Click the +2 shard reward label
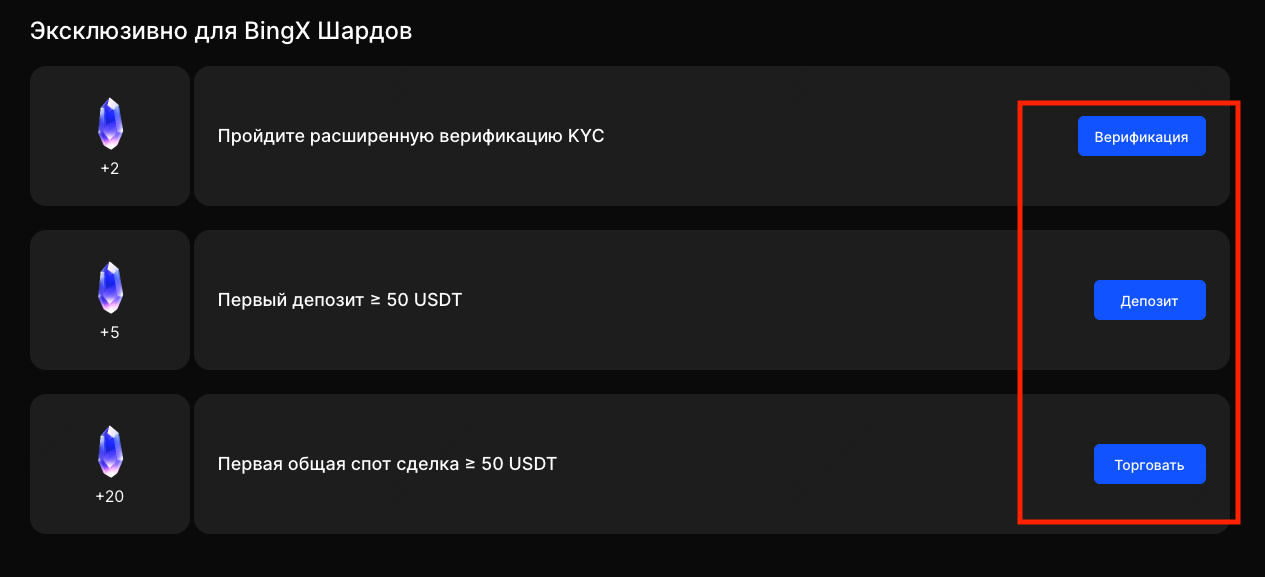1265x577 pixels. point(110,169)
